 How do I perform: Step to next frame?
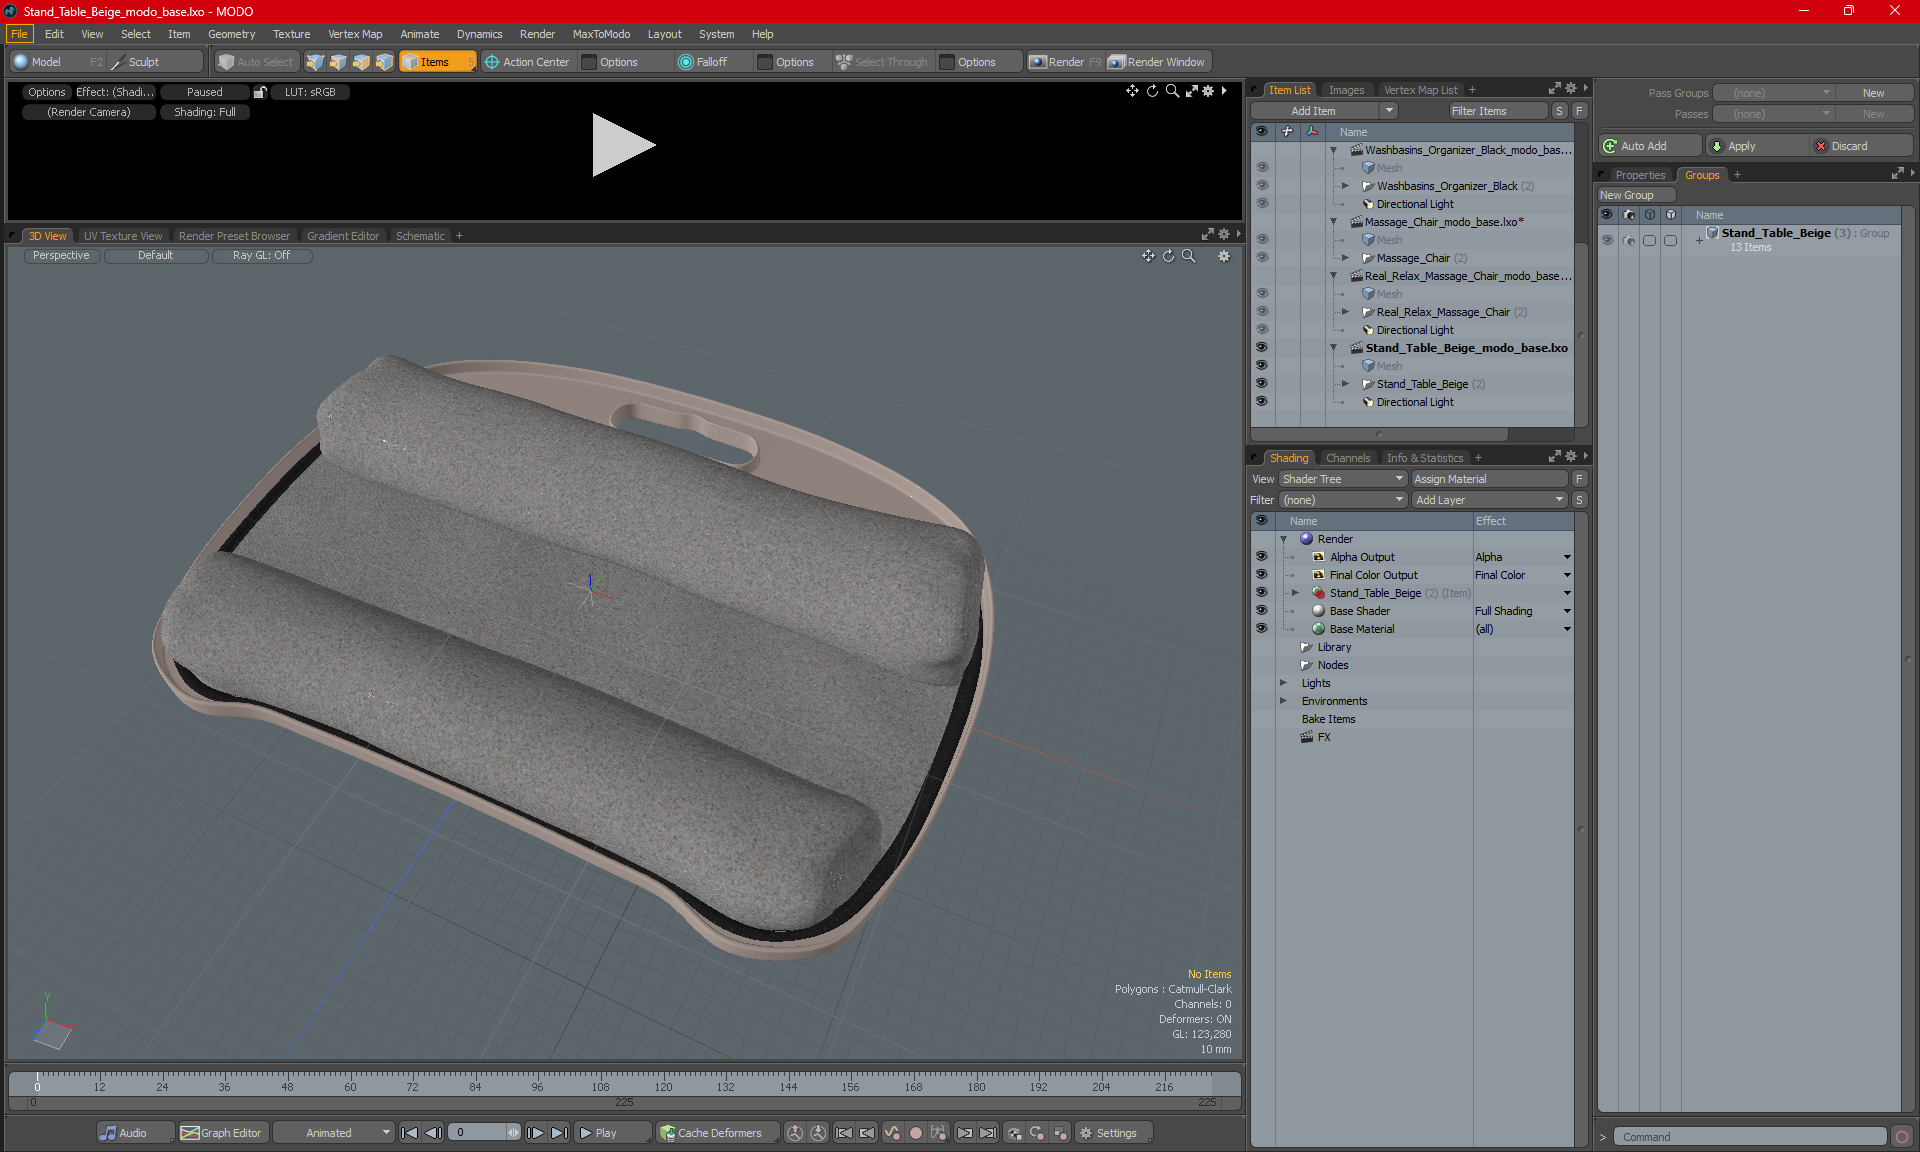coord(536,1133)
